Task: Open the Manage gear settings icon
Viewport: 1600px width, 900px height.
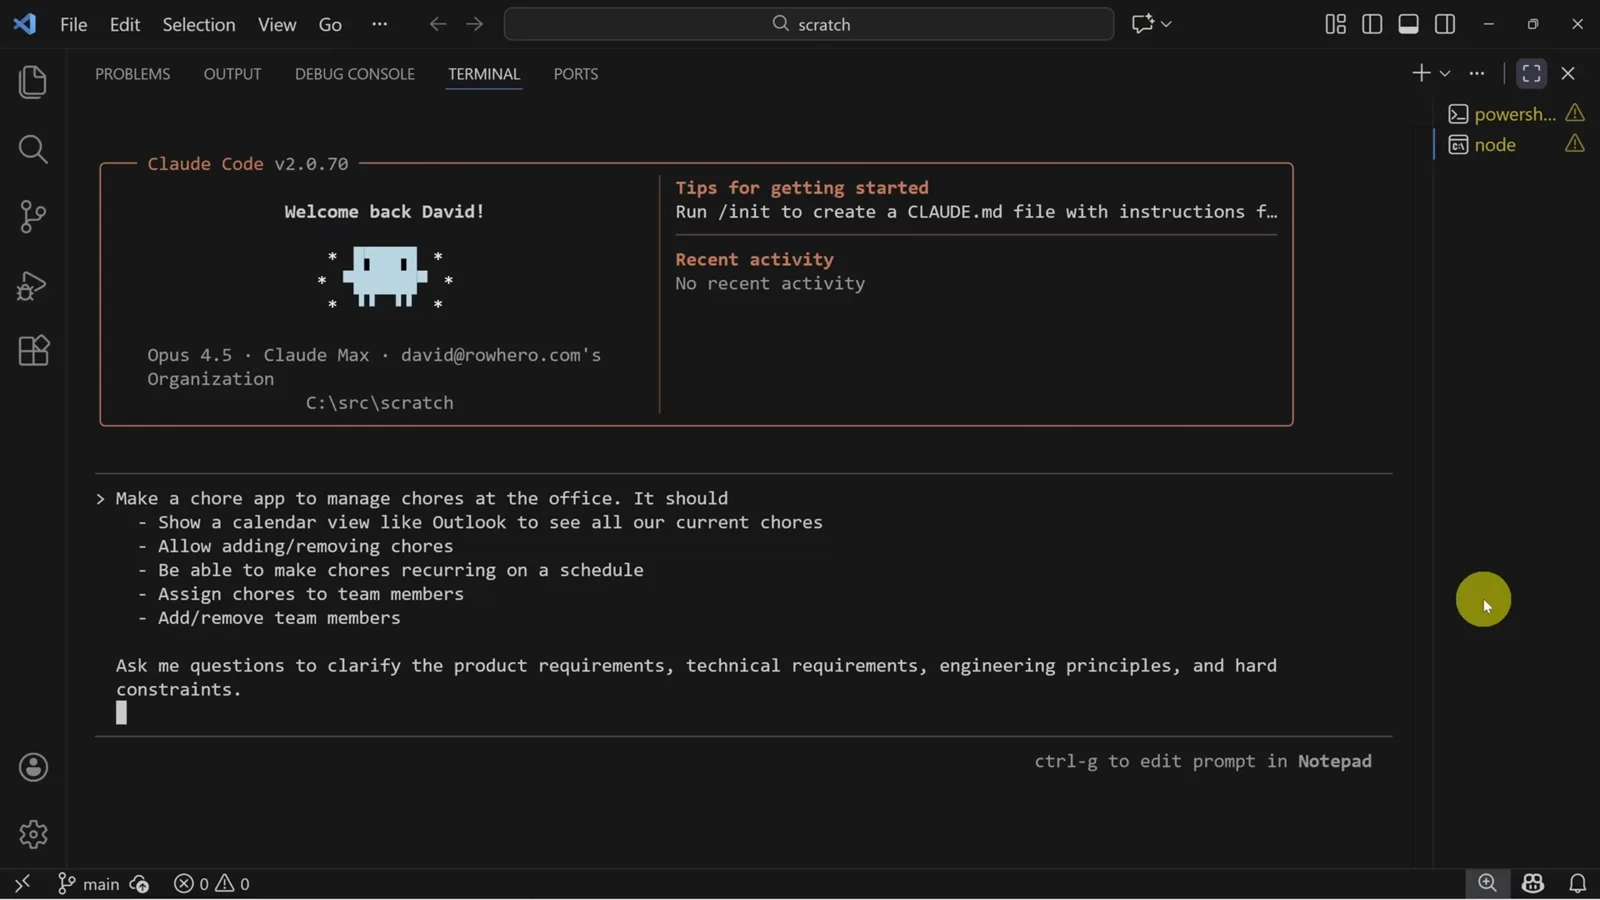Action: 33,834
